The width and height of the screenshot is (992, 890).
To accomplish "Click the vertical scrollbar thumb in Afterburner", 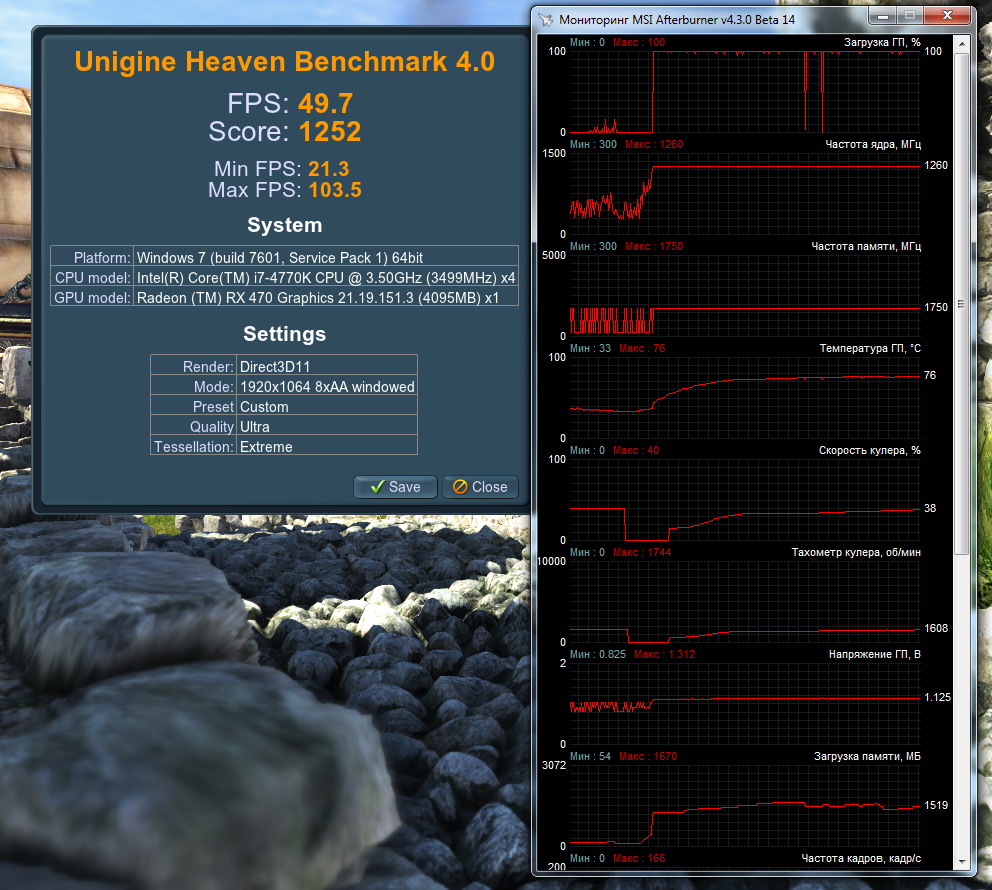I will pyautogui.click(x=962, y=304).
